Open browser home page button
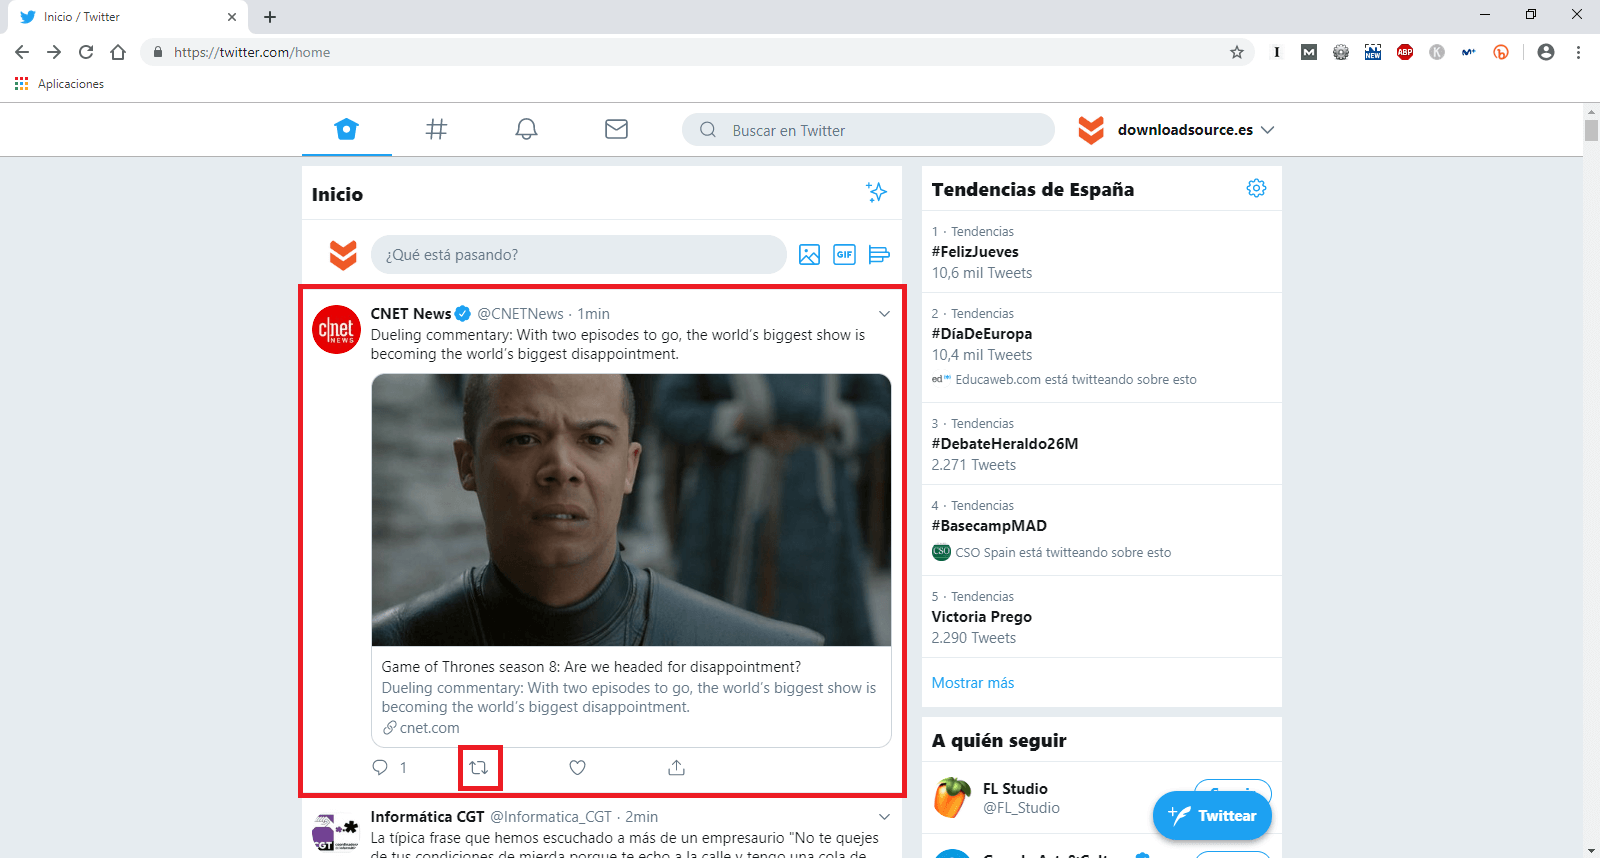Image resolution: width=1600 pixels, height=858 pixels. point(118,52)
